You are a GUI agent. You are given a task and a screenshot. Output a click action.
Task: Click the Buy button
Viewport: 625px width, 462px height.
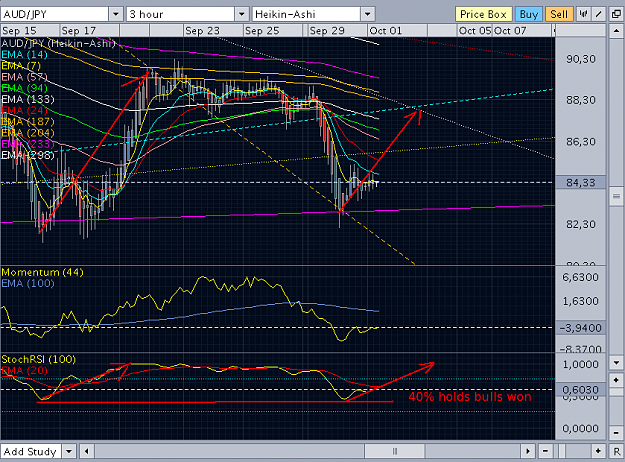click(529, 14)
